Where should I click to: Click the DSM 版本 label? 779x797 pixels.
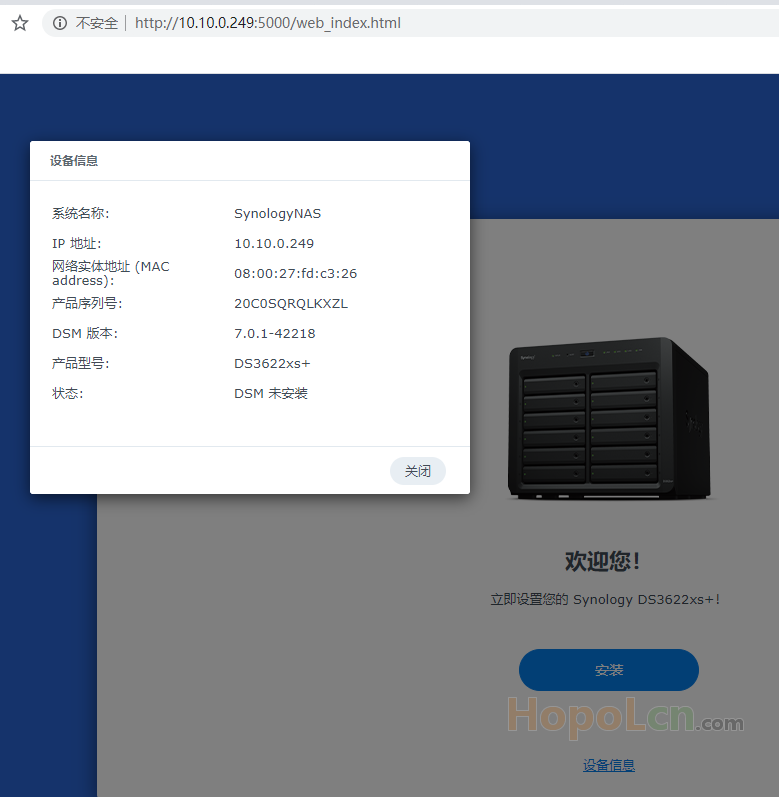(x=85, y=333)
